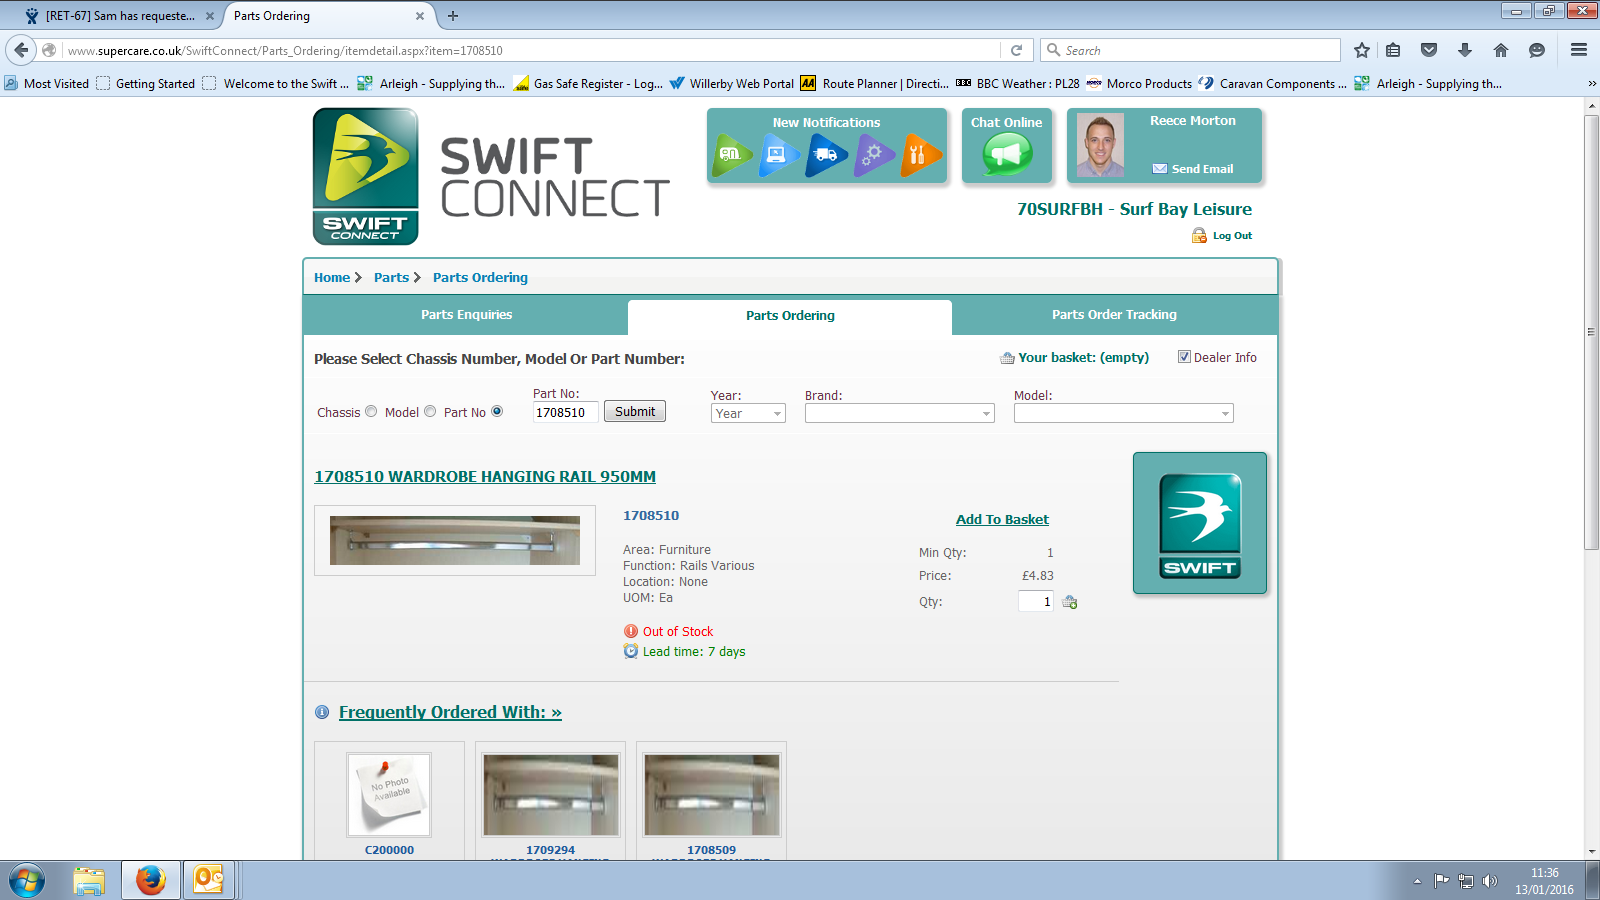The image size is (1600, 900).
Task: Switch to the Parts Order Tracking tab
Action: tap(1114, 315)
